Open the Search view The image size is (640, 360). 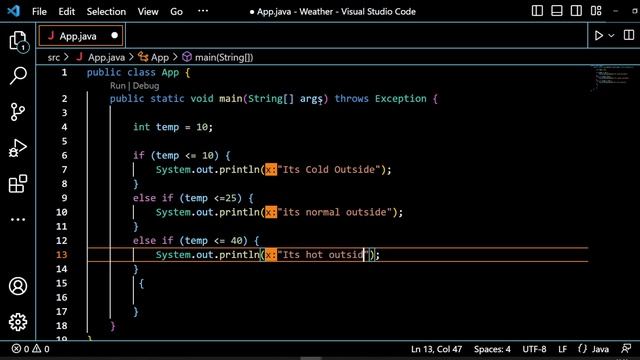click(18, 76)
